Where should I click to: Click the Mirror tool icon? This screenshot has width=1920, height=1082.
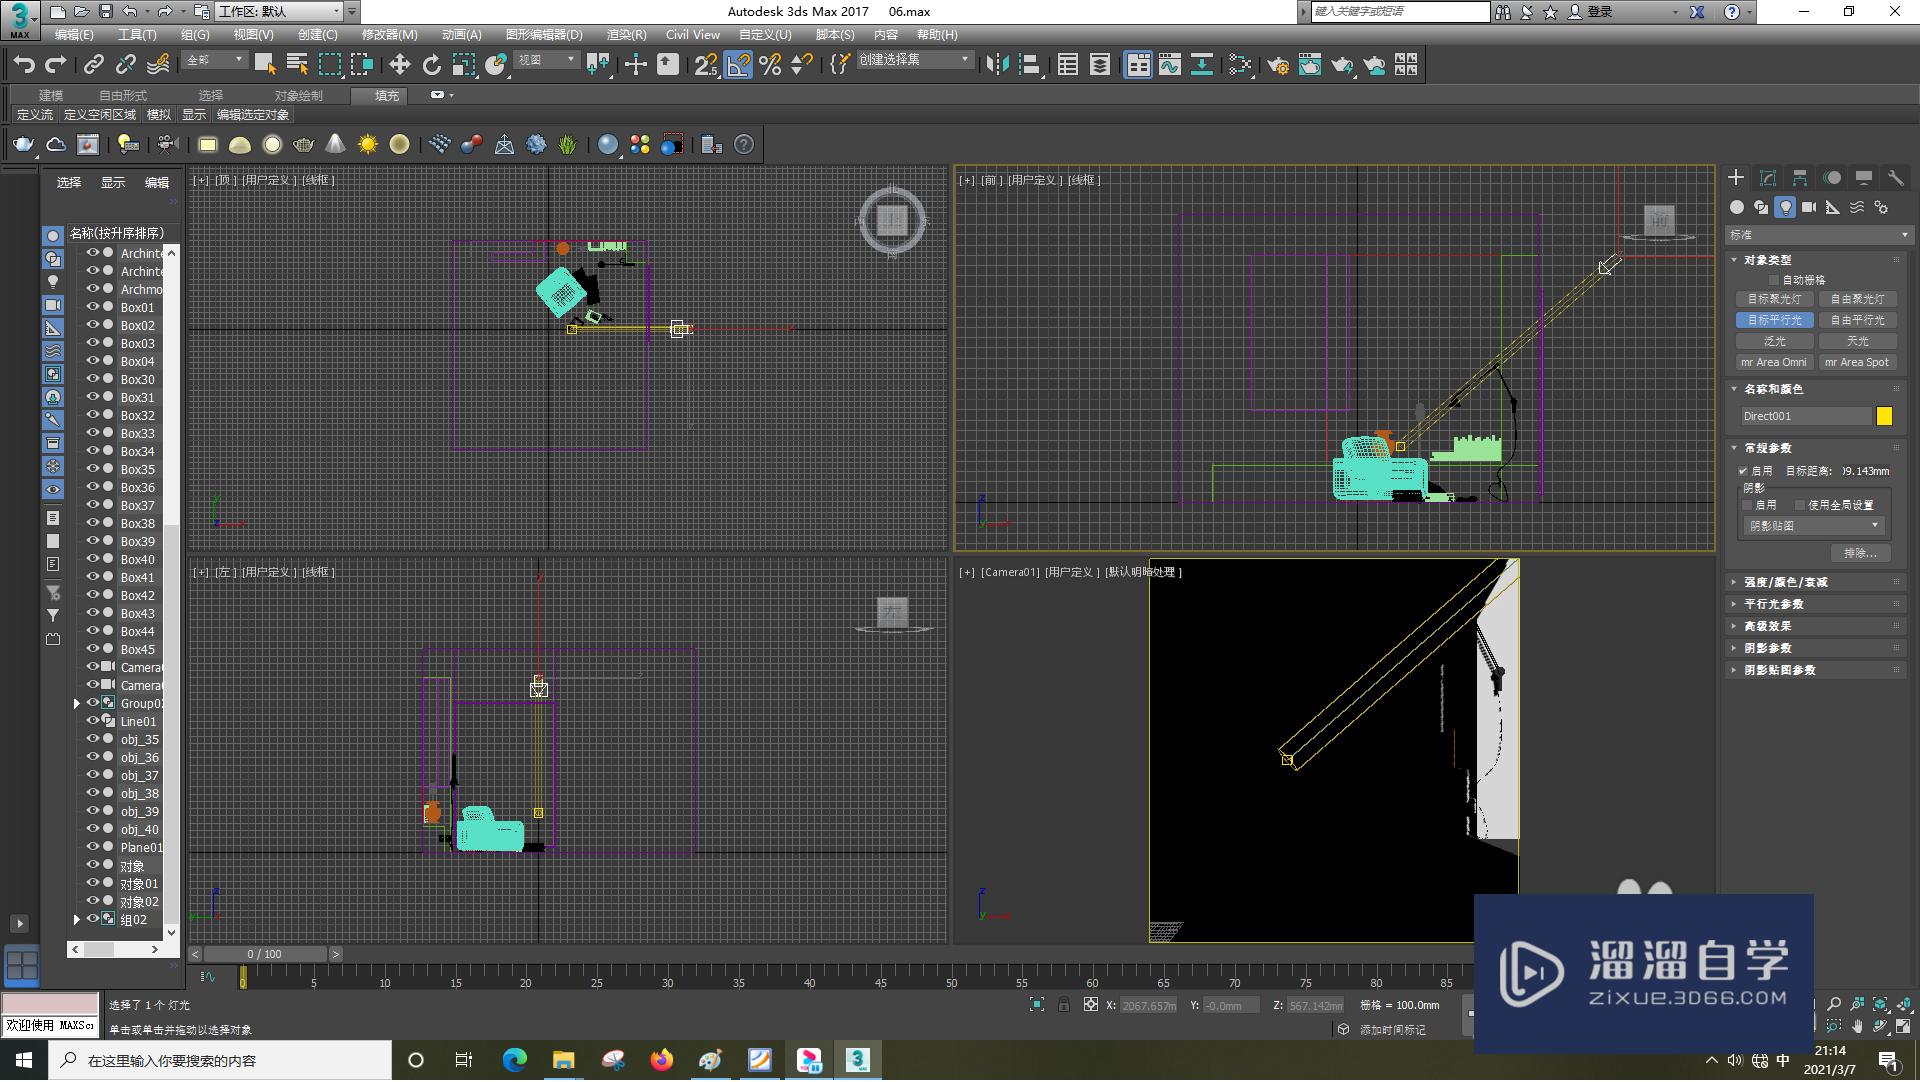[997, 65]
